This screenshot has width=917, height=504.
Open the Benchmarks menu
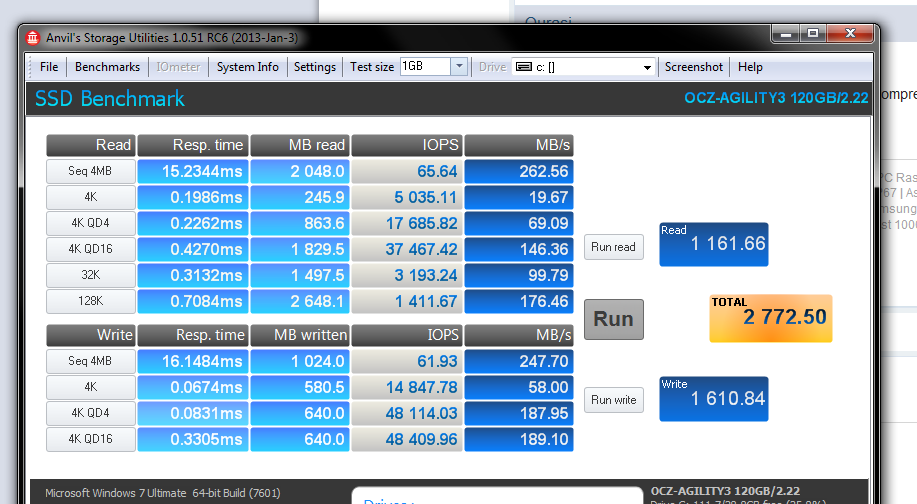coord(108,67)
